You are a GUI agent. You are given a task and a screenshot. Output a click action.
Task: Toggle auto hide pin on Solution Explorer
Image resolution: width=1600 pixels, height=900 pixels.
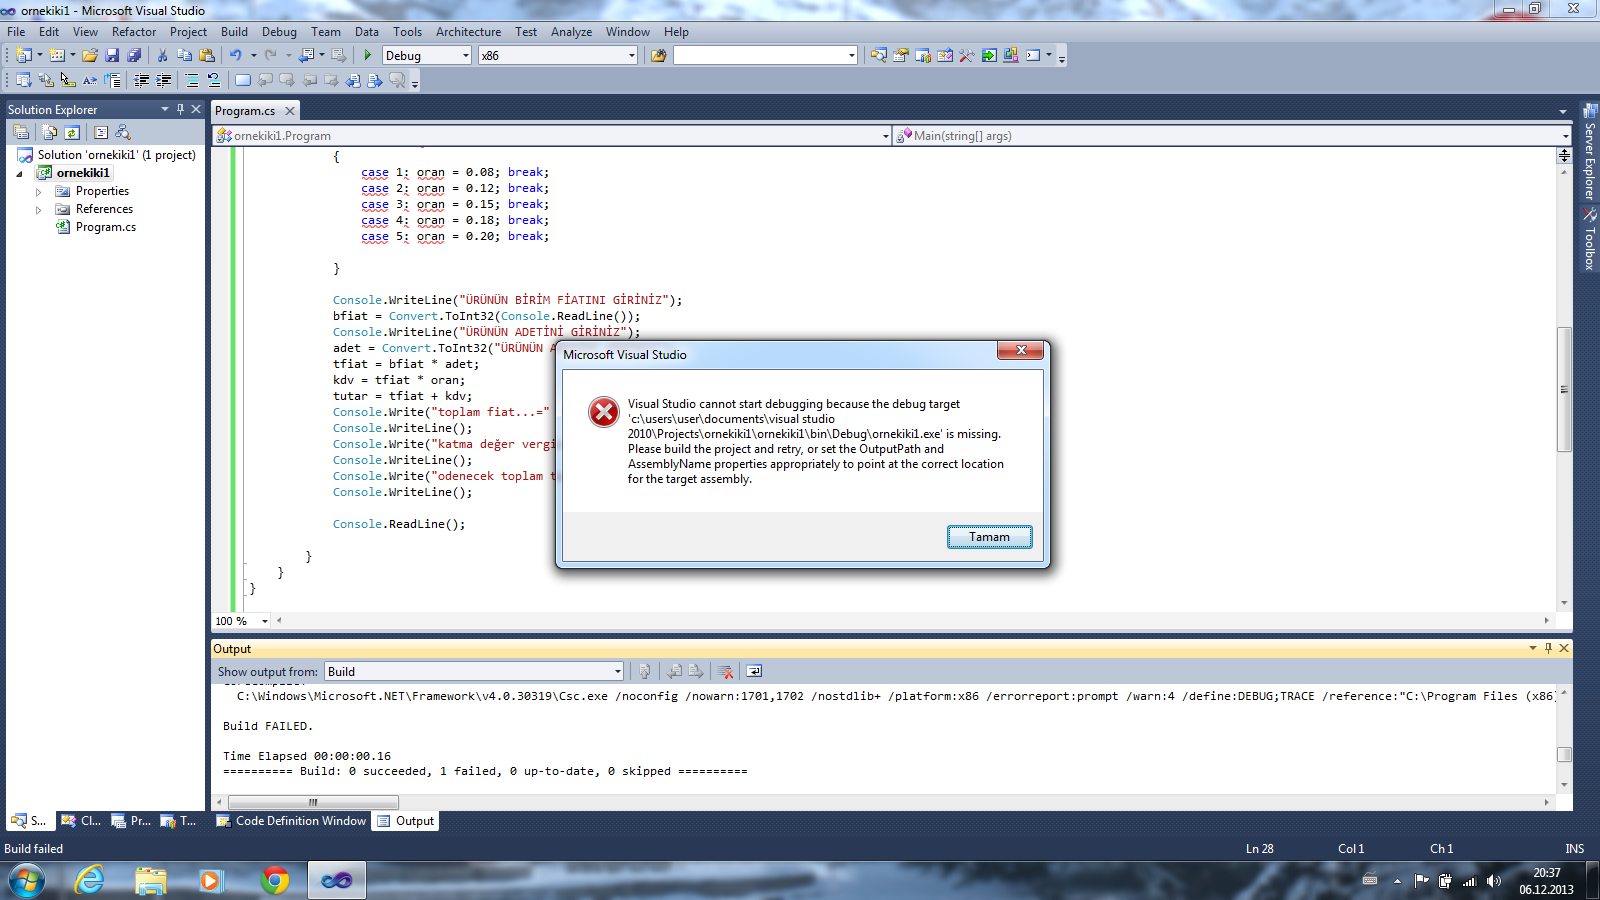[x=180, y=109]
